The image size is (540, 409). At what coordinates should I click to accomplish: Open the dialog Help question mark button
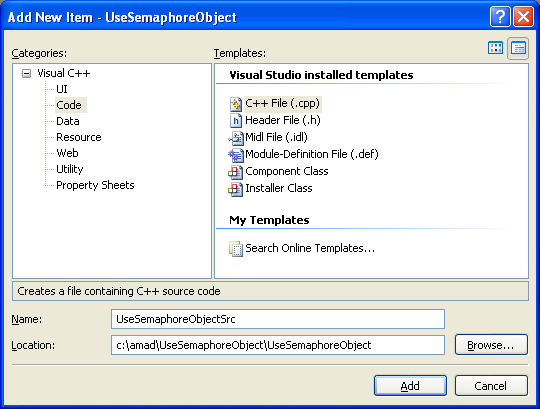pyautogui.click(x=500, y=17)
